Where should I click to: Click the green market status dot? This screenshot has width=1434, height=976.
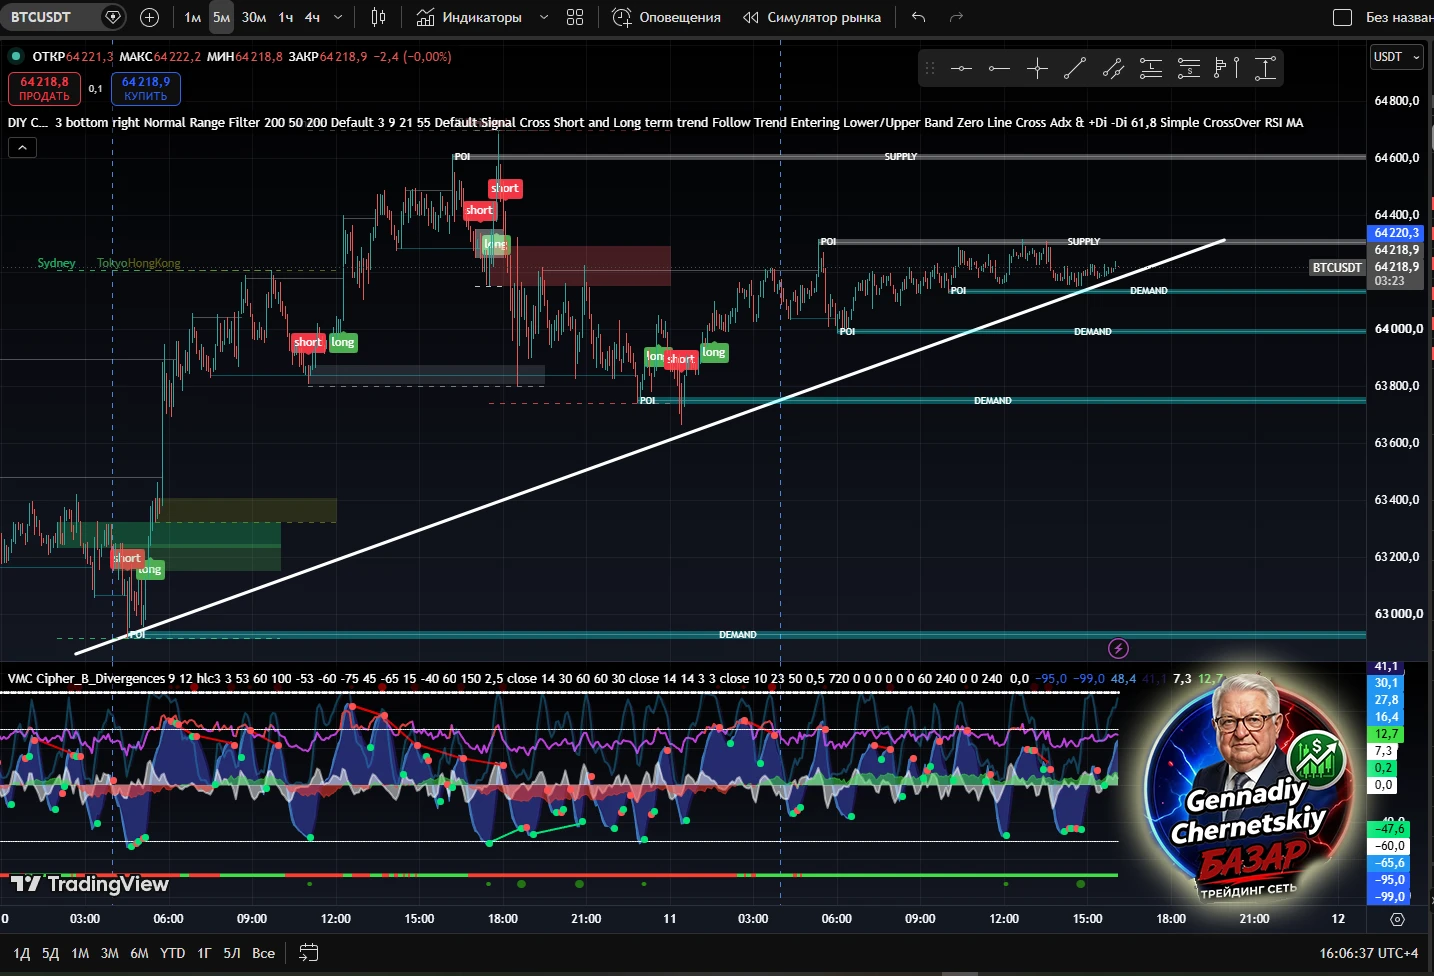[x=16, y=56]
